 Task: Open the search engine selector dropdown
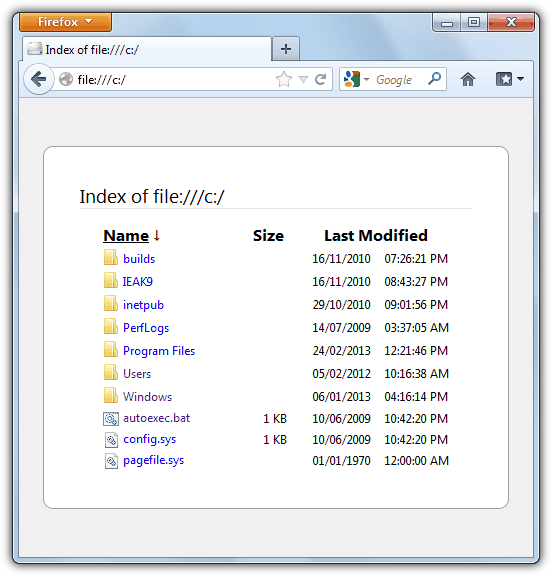[356, 79]
